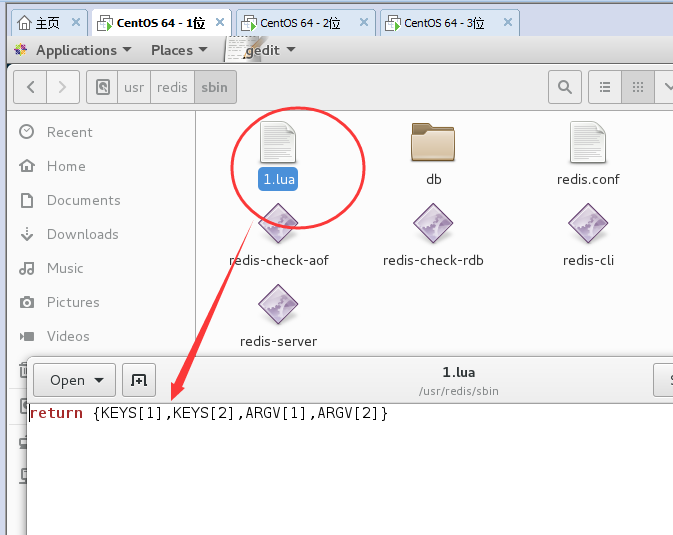Open file manager search

(565, 87)
